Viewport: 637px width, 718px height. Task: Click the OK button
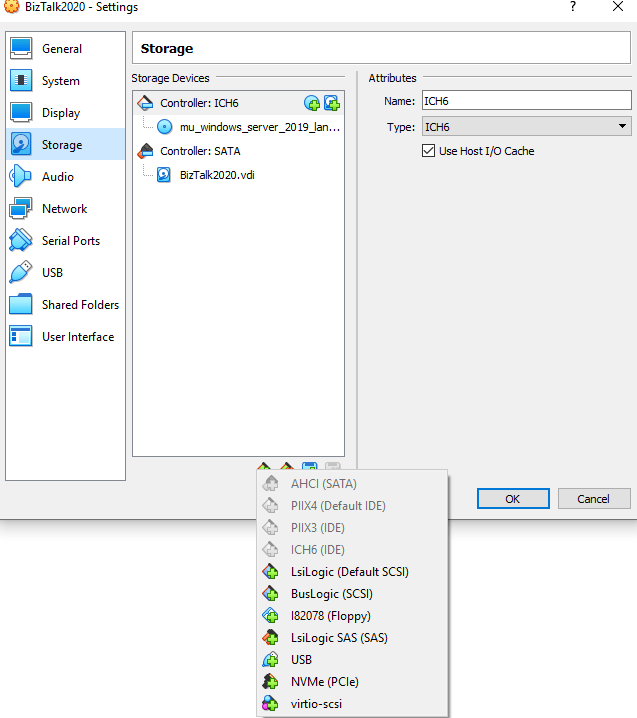click(513, 499)
